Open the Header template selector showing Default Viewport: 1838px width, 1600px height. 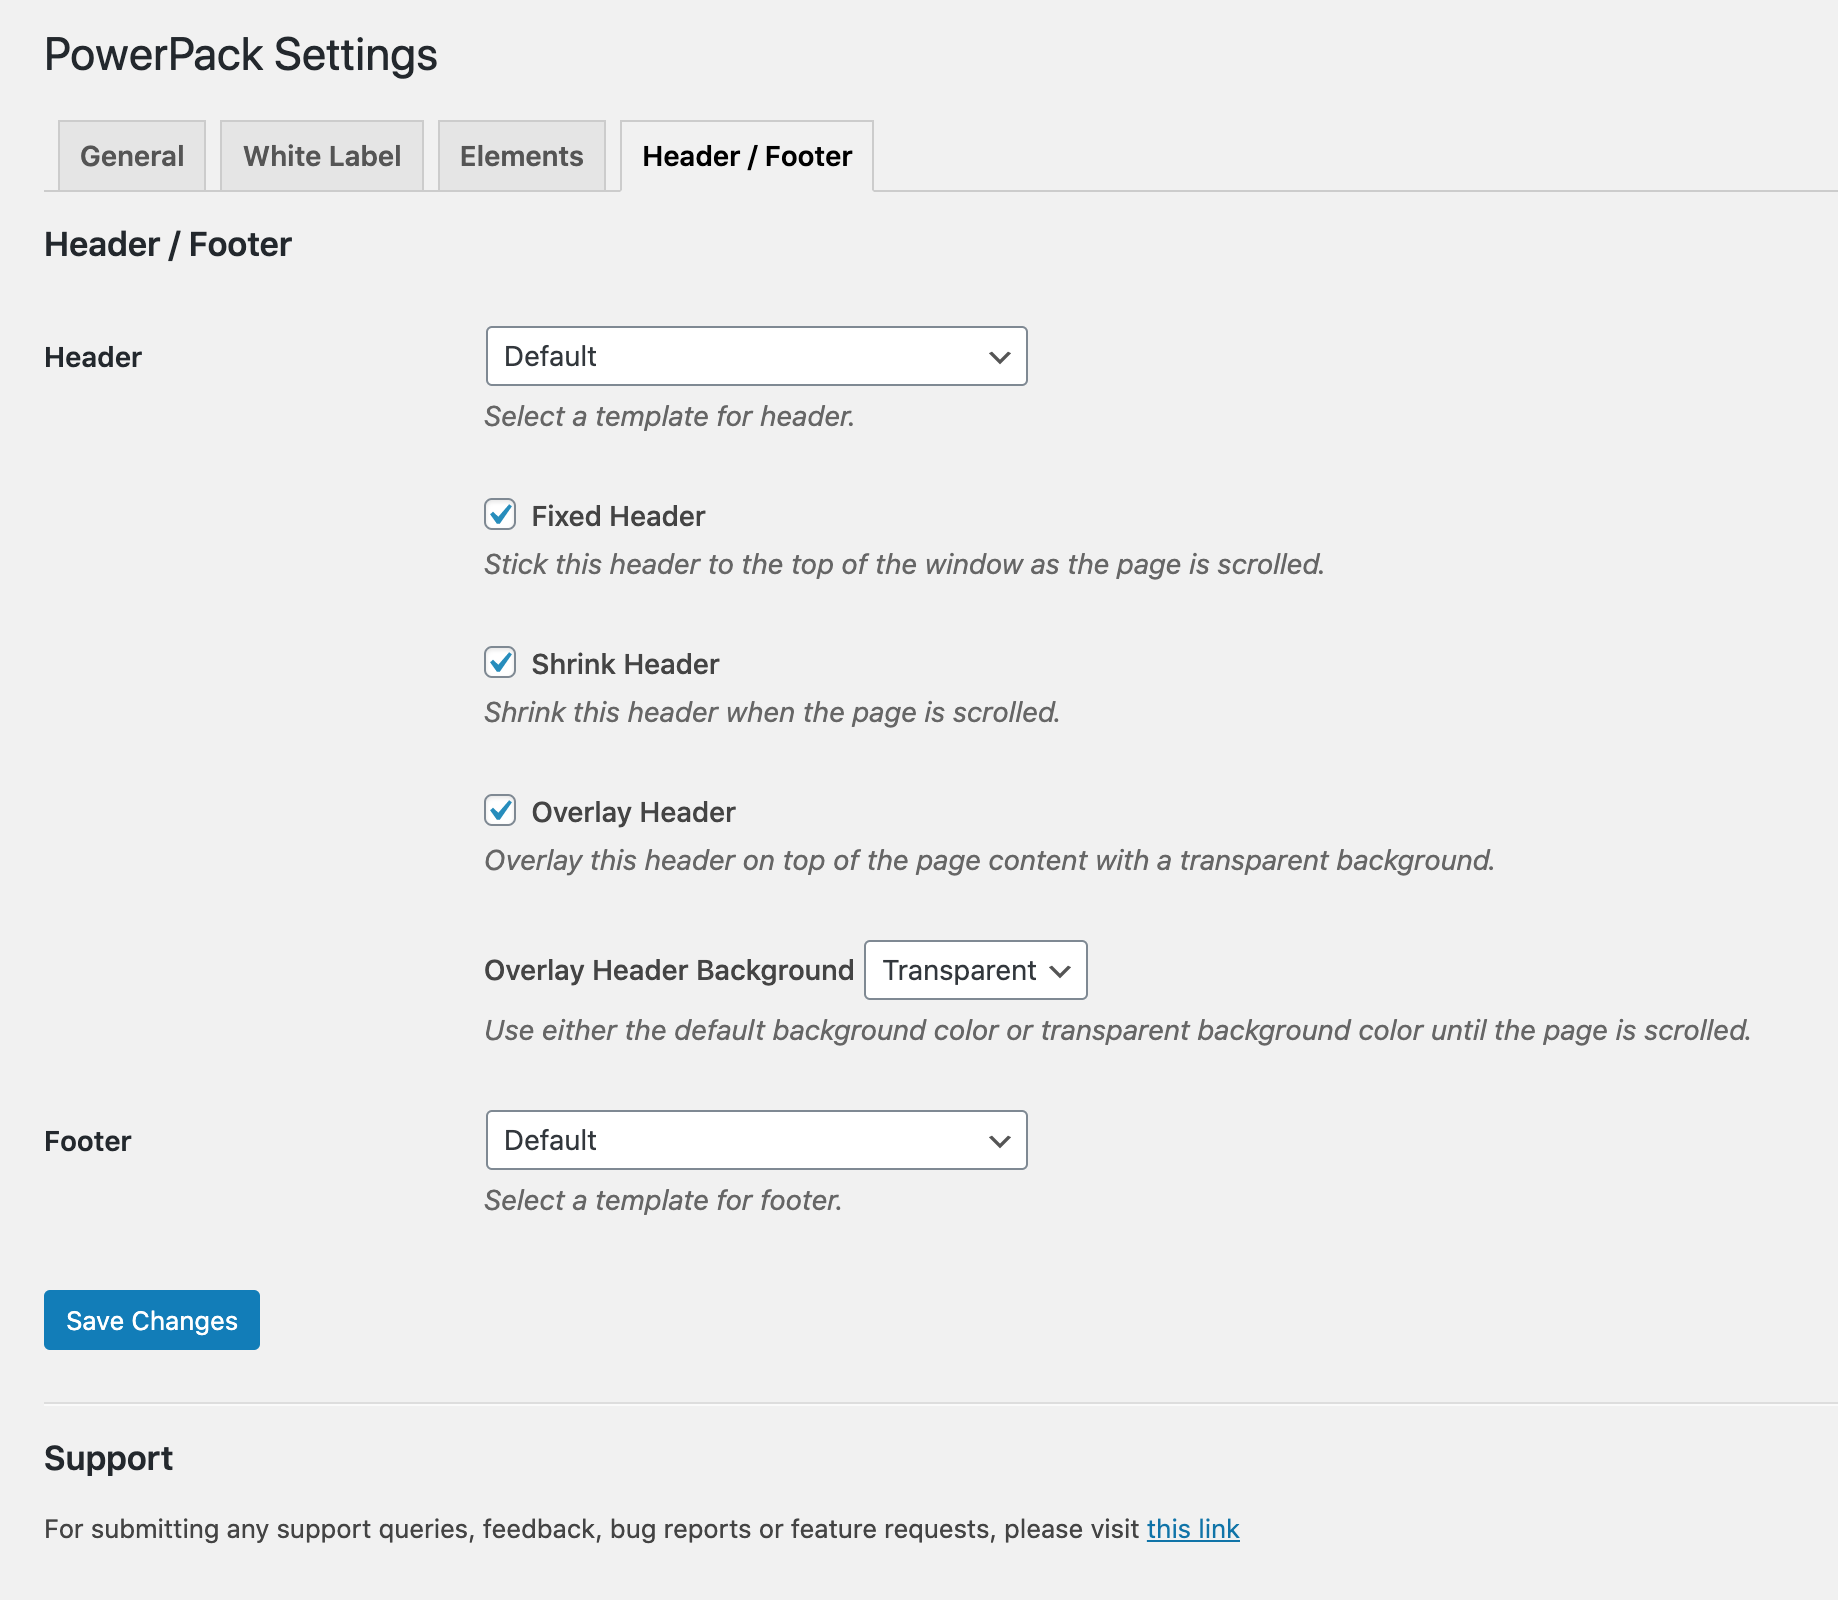click(x=755, y=356)
